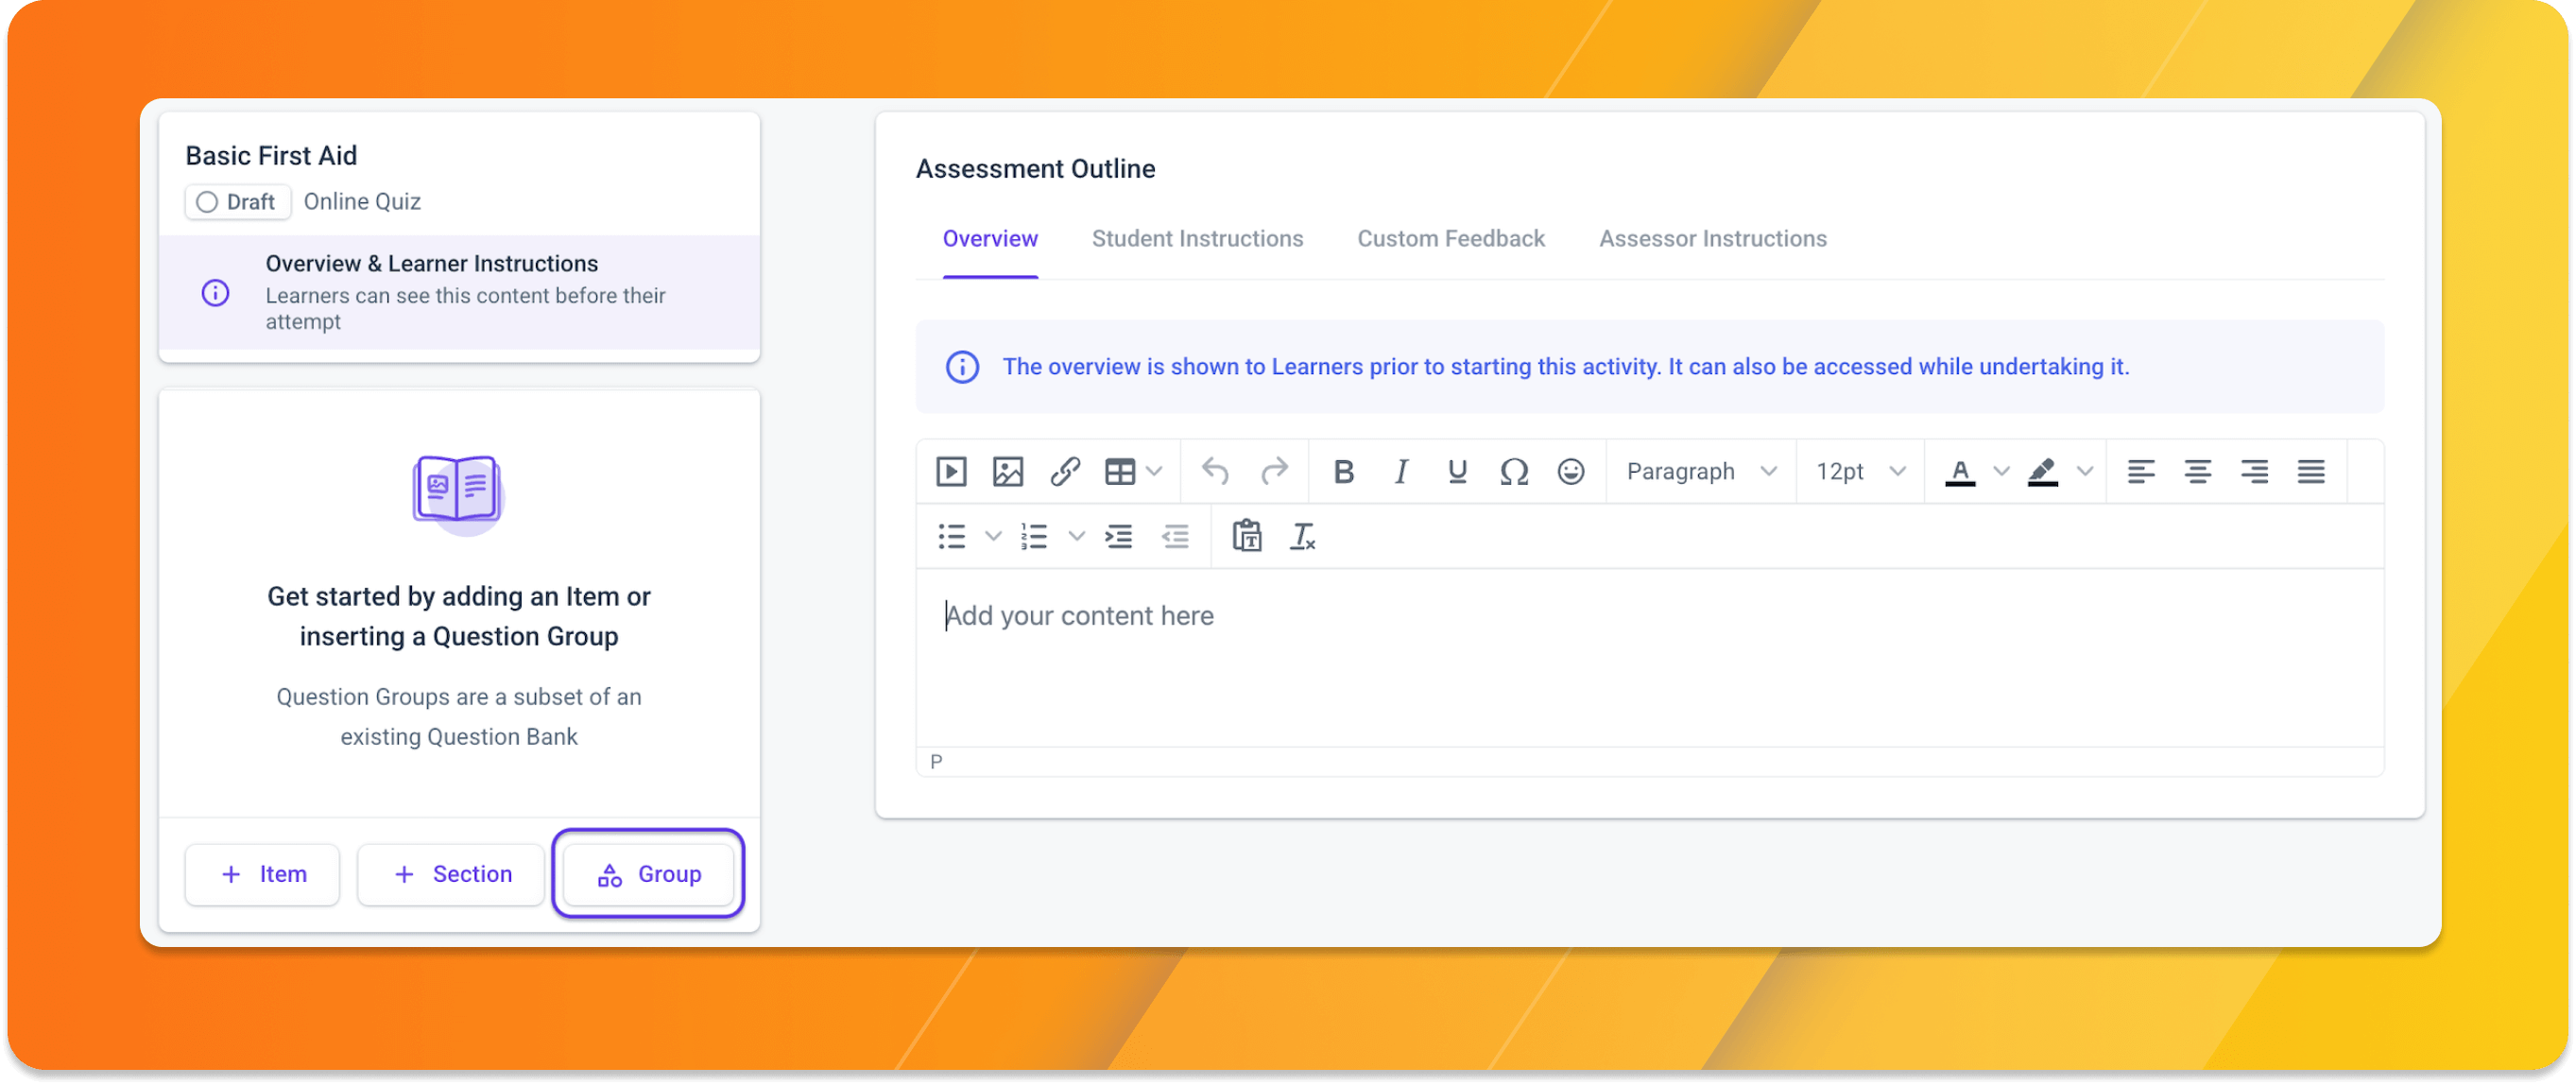Click the info icon in the blue banner
The height and width of the screenshot is (1085, 2576).
coord(962,367)
